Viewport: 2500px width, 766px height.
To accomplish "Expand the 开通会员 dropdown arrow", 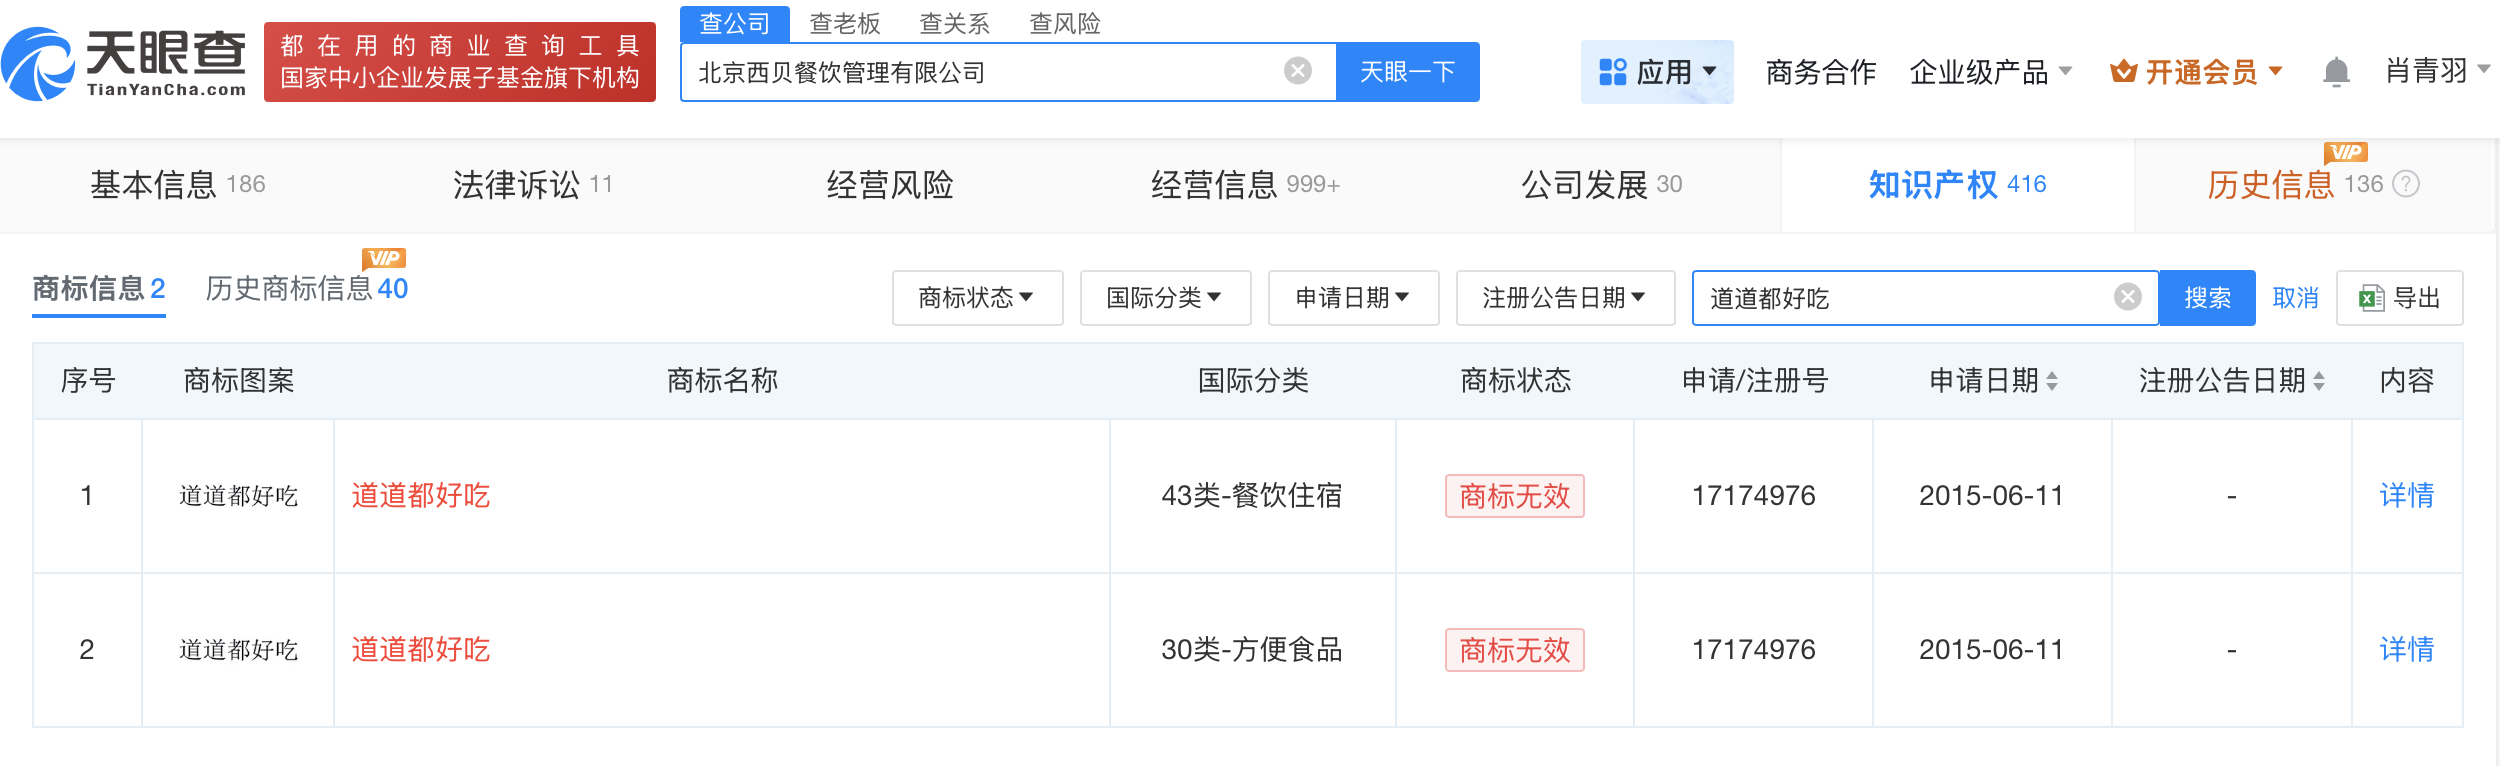I will point(2275,71).
